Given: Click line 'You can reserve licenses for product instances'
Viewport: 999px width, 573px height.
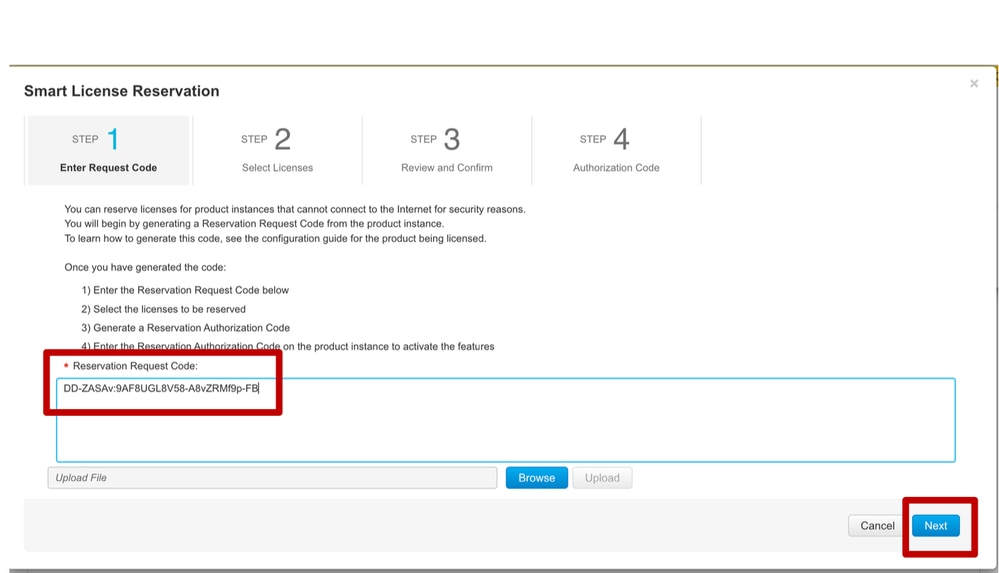Looking at the screenshot, I should pos(295,209).
